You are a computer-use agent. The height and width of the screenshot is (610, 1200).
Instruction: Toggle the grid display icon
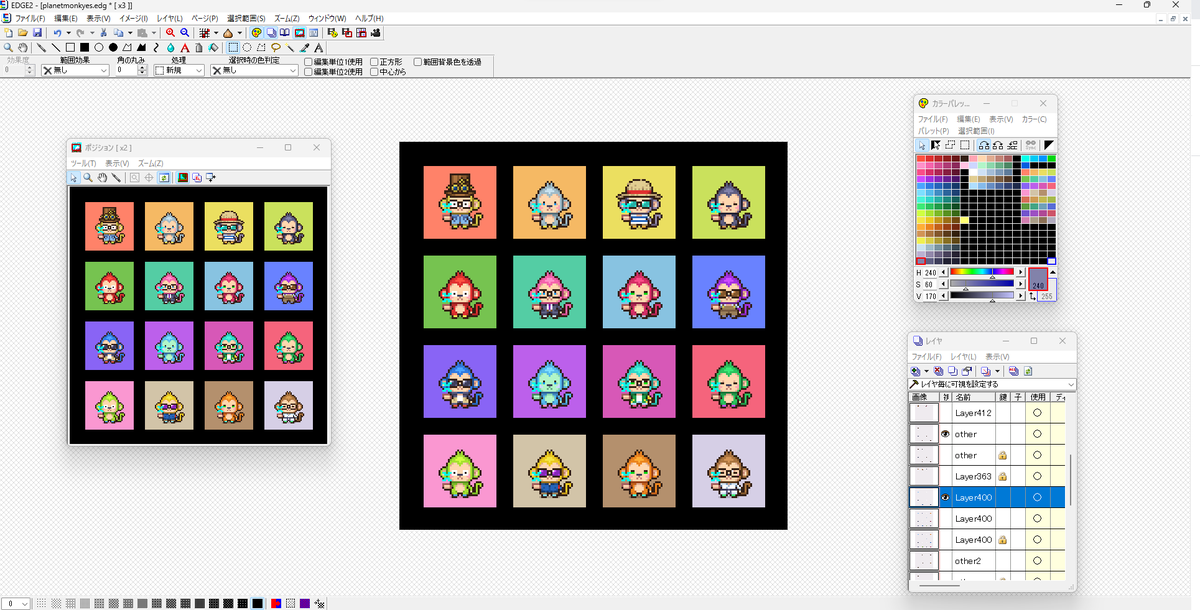(204, 33)
